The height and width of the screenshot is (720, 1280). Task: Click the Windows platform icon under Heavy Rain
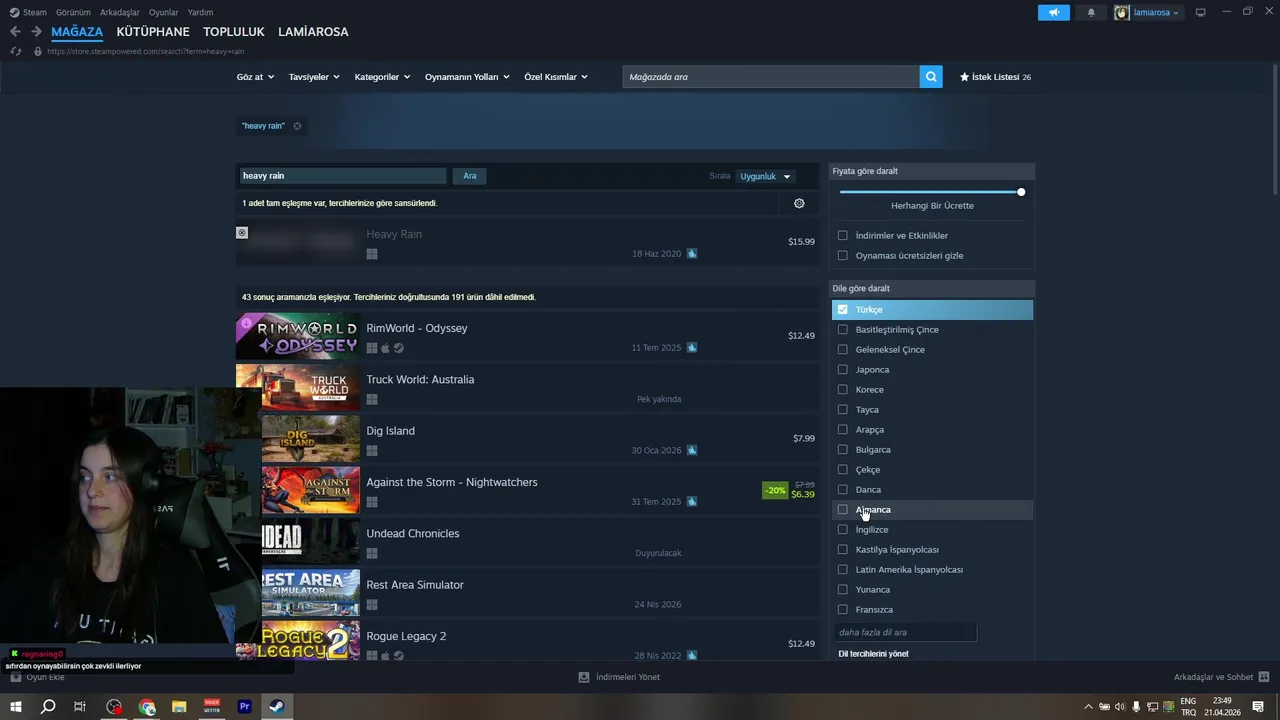372,254
